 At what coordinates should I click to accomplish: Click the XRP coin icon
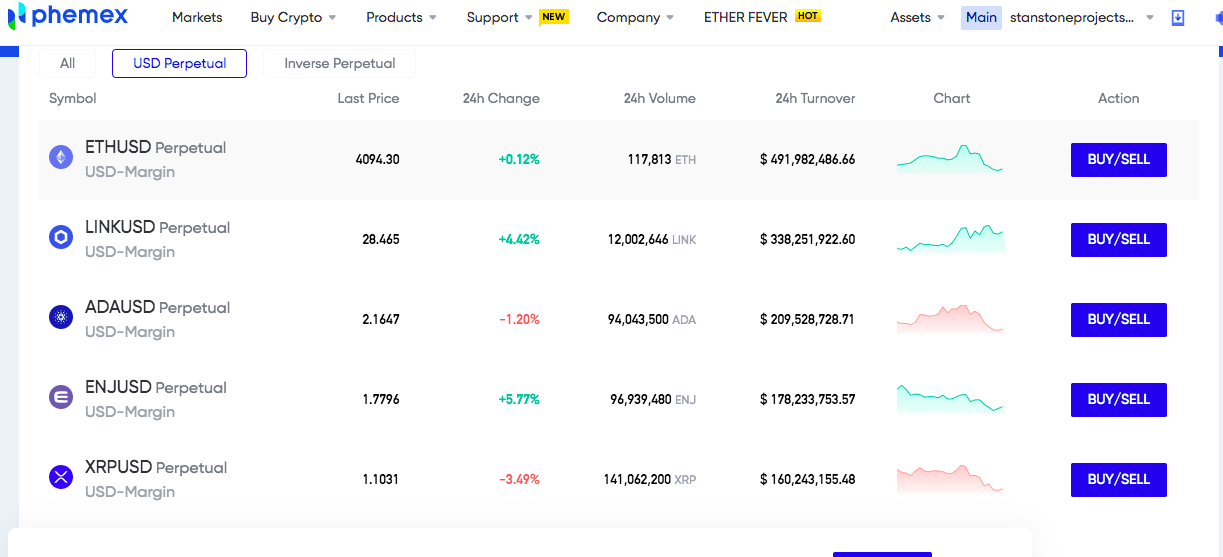(x=61, y=477)
